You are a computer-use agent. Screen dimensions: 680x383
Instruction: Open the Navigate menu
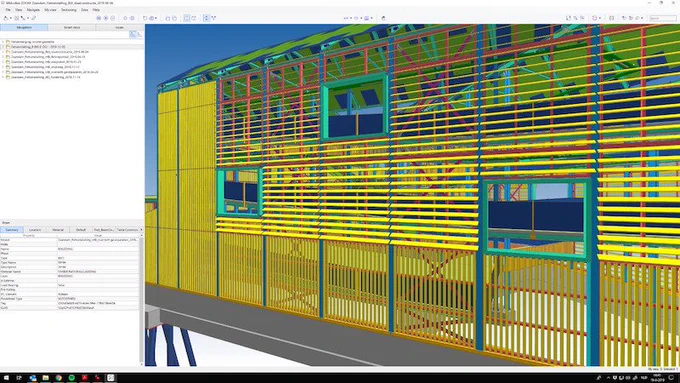[33, 10]
